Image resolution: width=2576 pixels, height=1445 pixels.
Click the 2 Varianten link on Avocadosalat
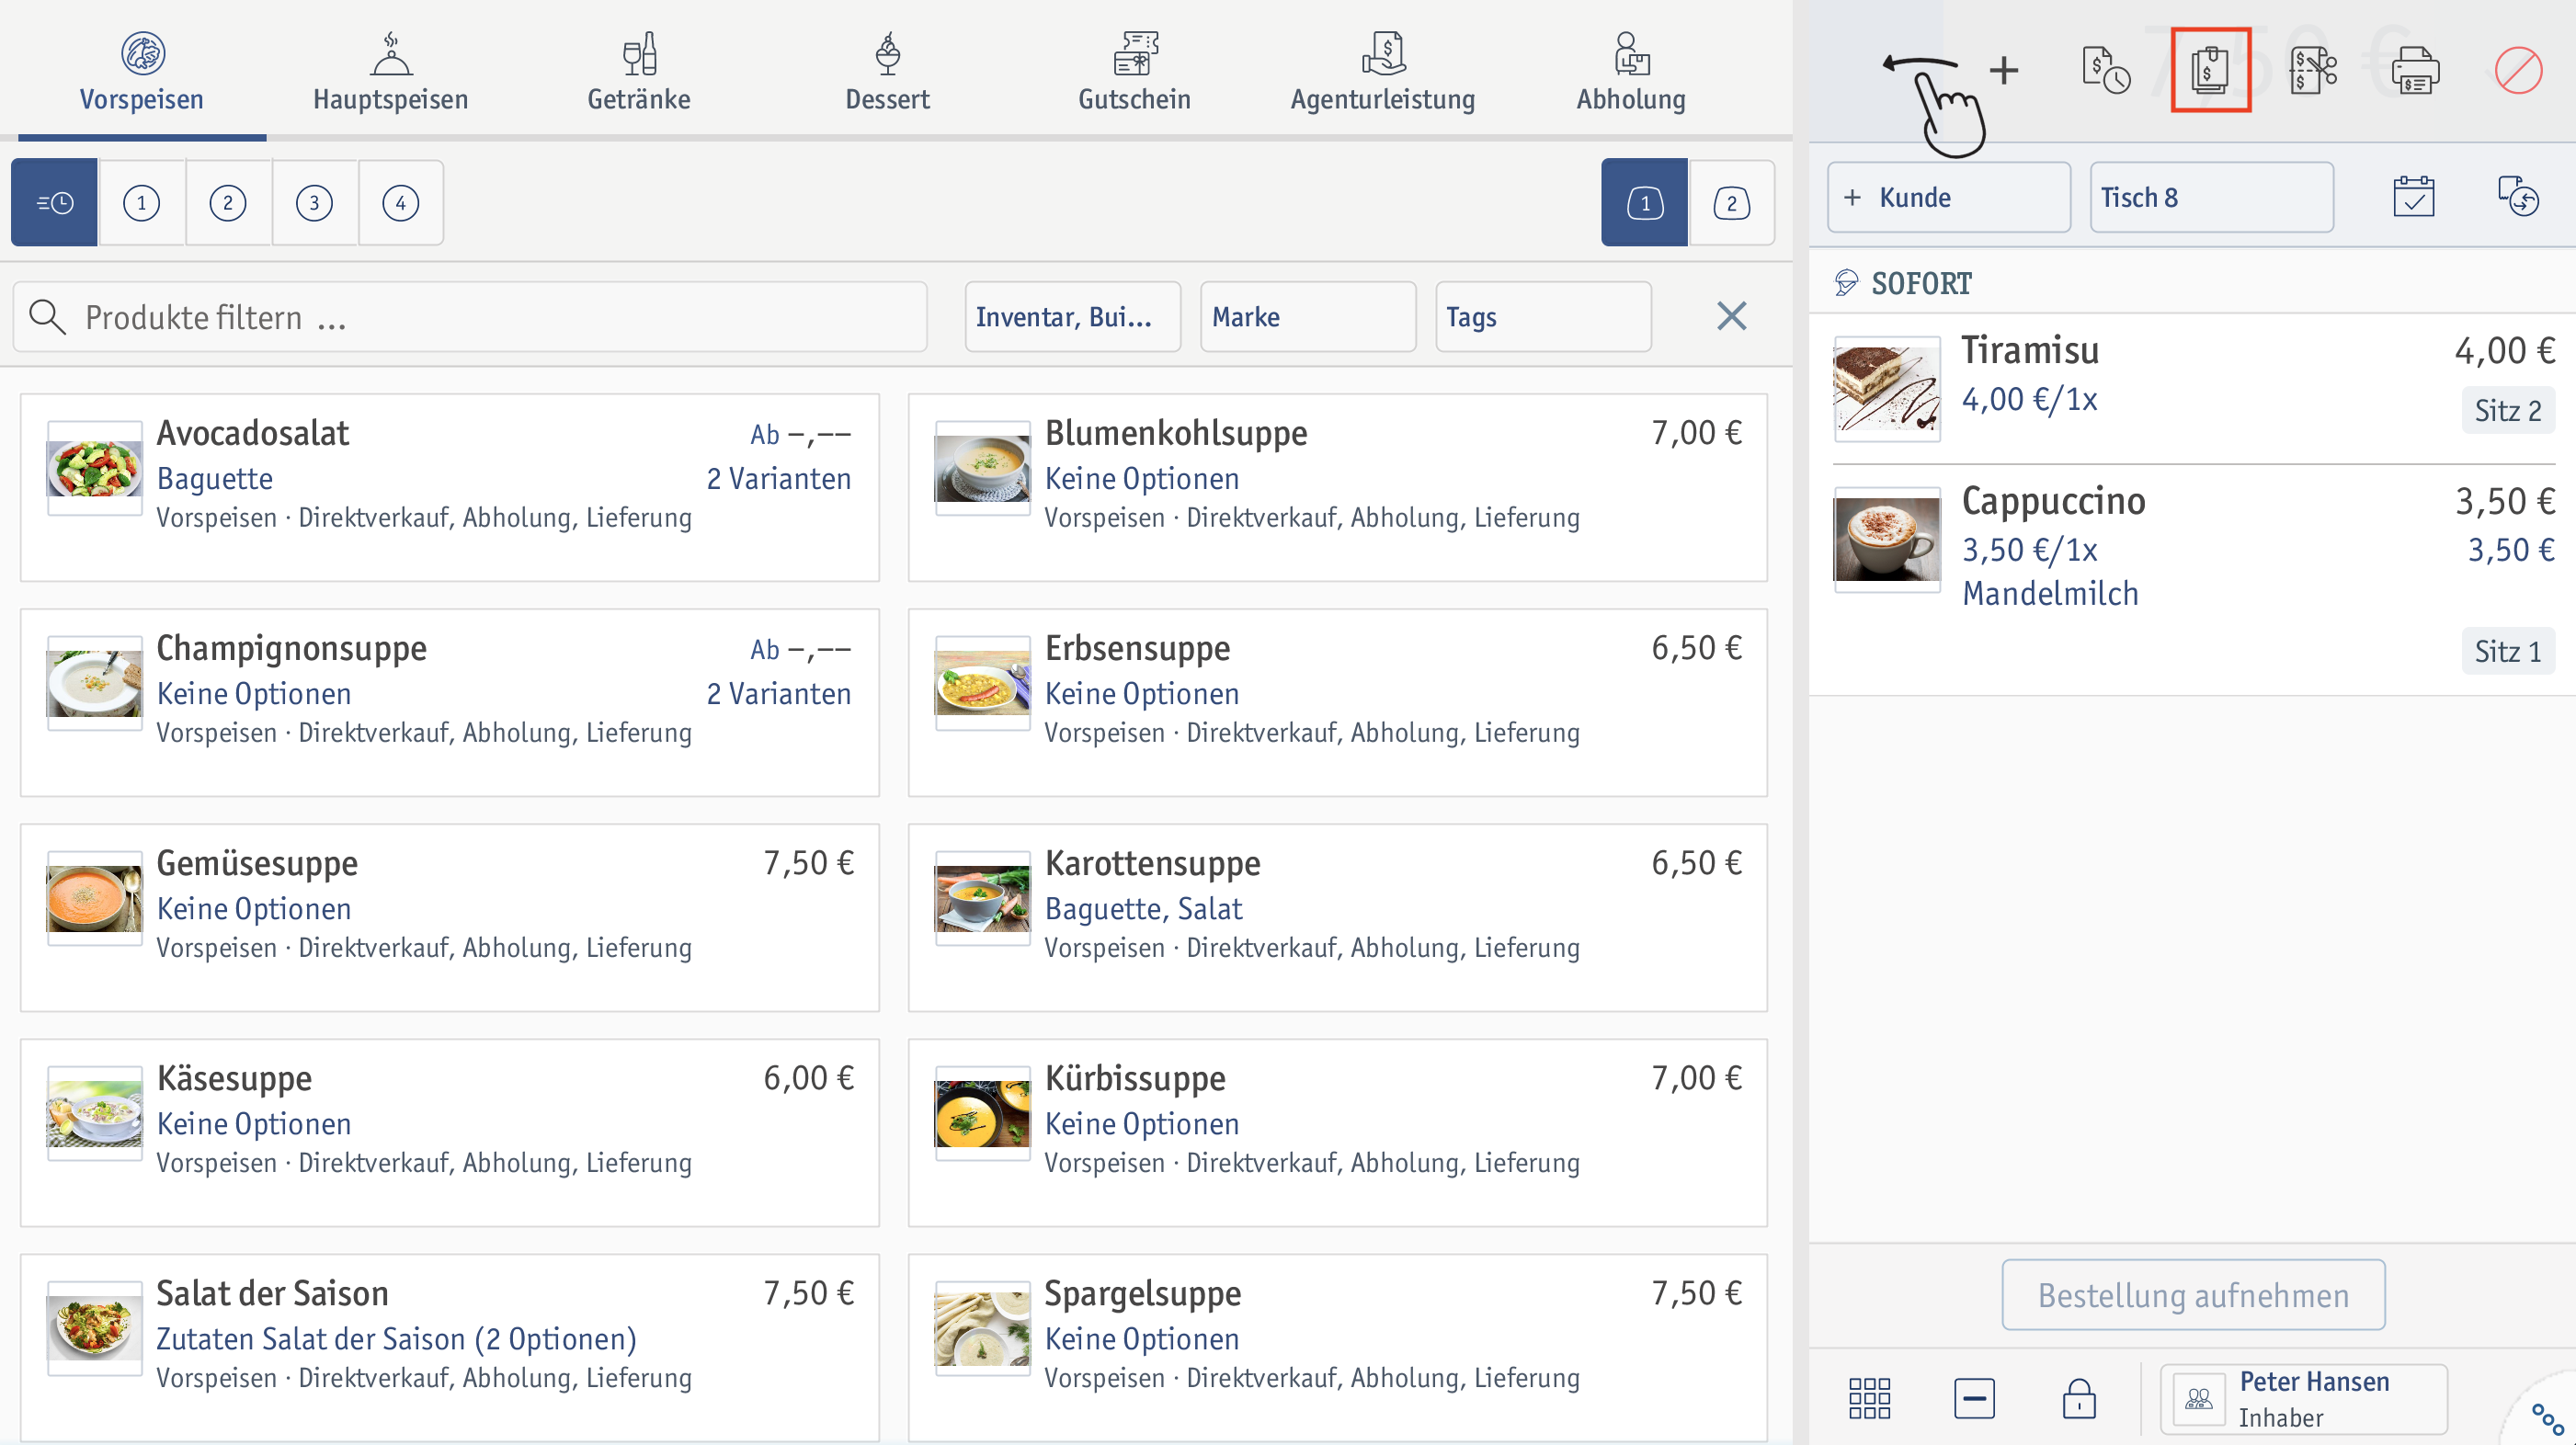point(779,479)
